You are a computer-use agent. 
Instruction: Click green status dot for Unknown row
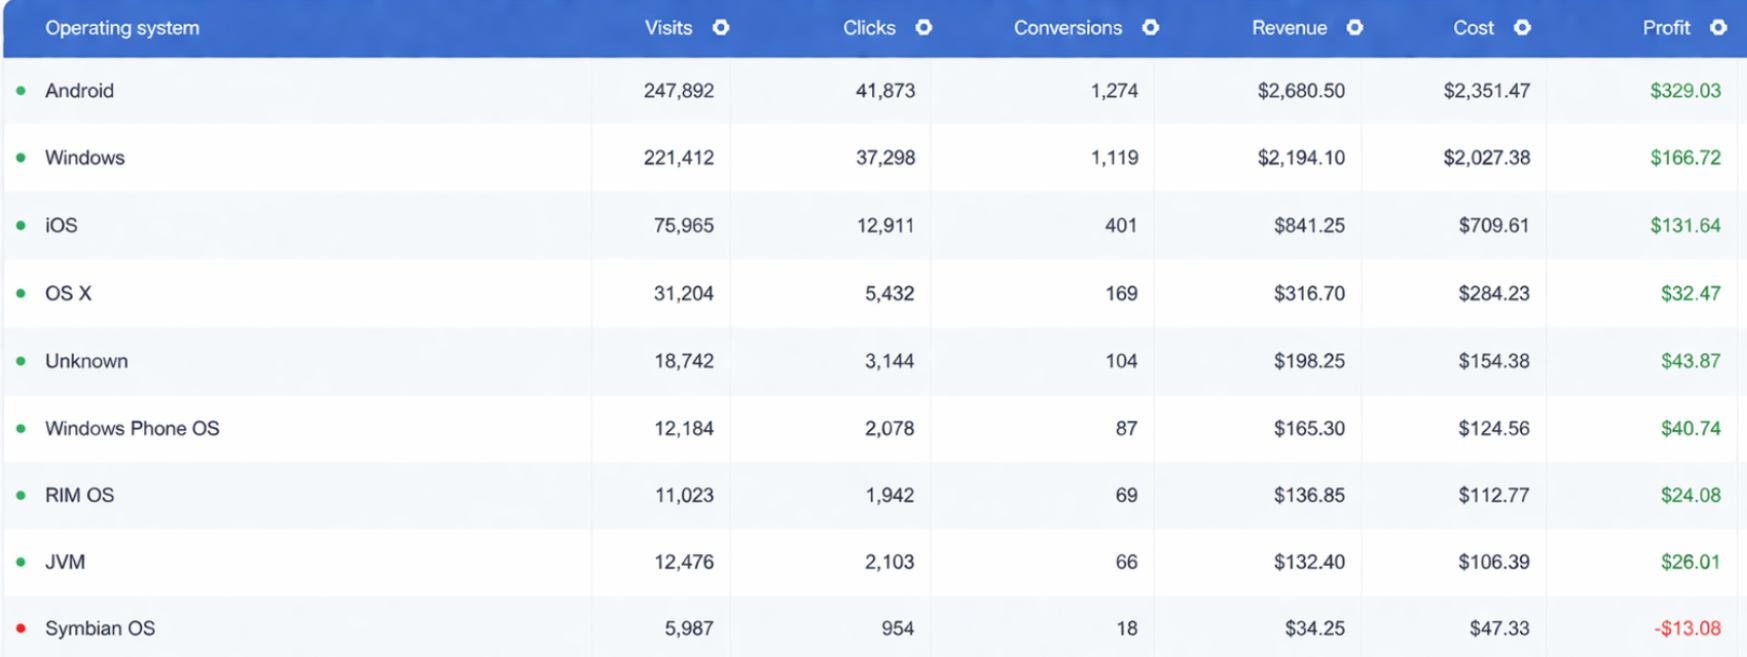[x=21, y=361]
